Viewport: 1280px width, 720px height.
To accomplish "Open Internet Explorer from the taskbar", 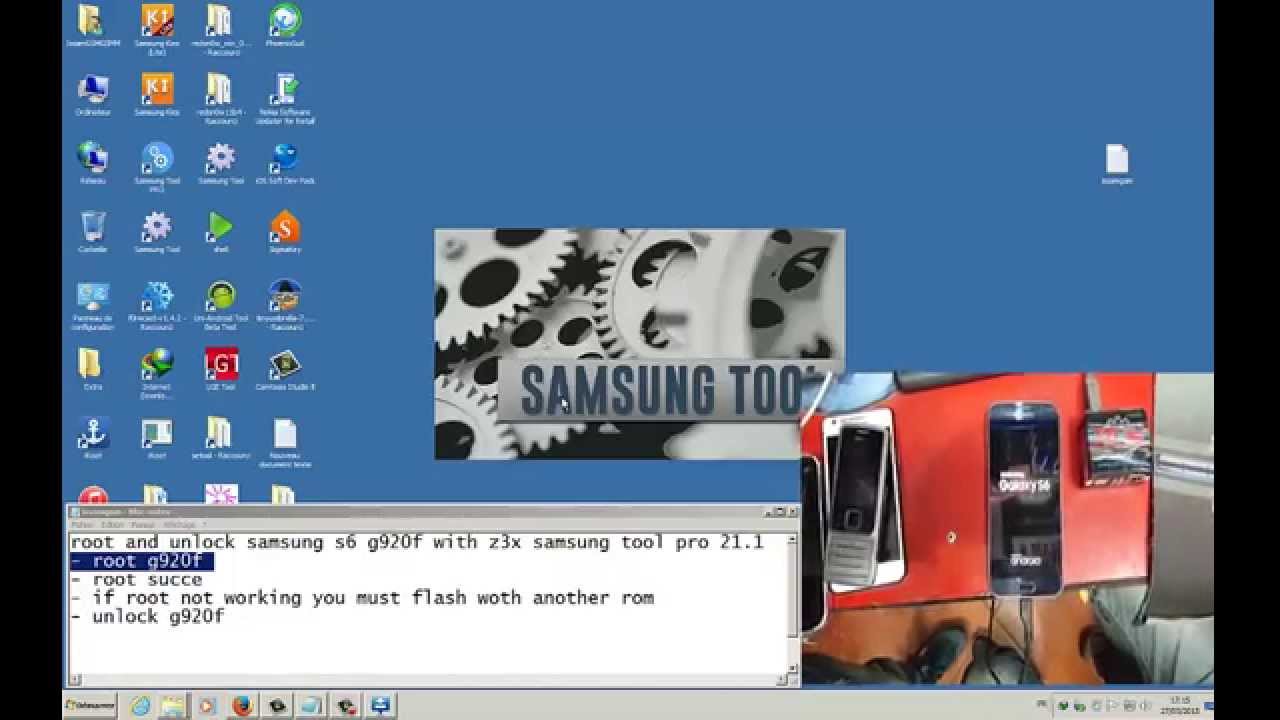I will point(141,706).
